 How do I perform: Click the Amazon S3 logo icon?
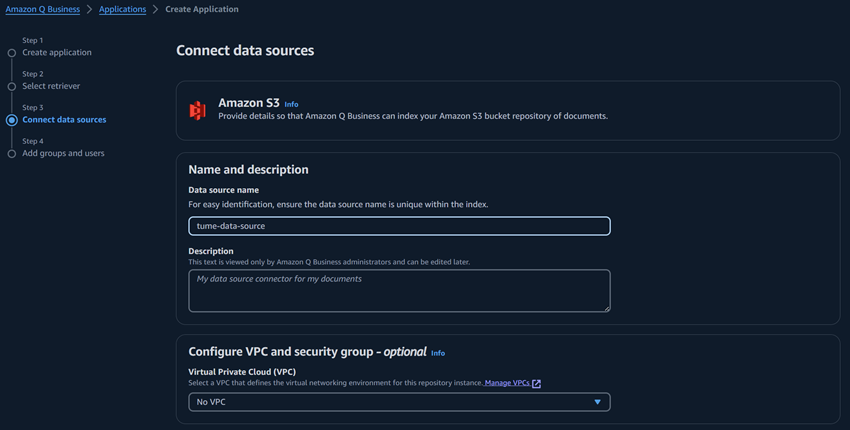(x=198, y=110)
